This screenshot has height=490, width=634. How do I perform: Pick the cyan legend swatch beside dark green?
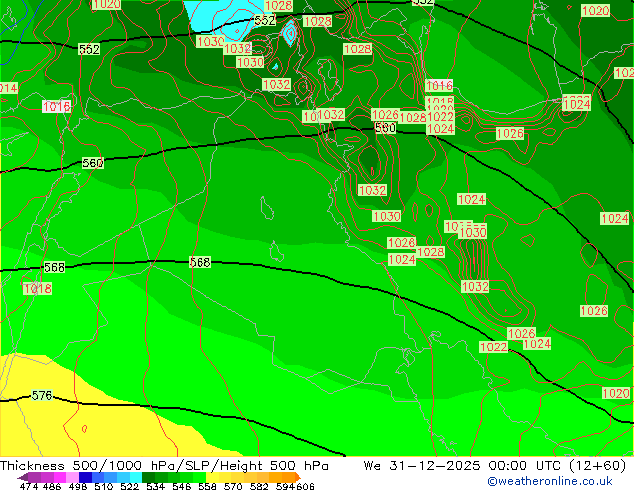pyautogui.click(x=136, y=477)
